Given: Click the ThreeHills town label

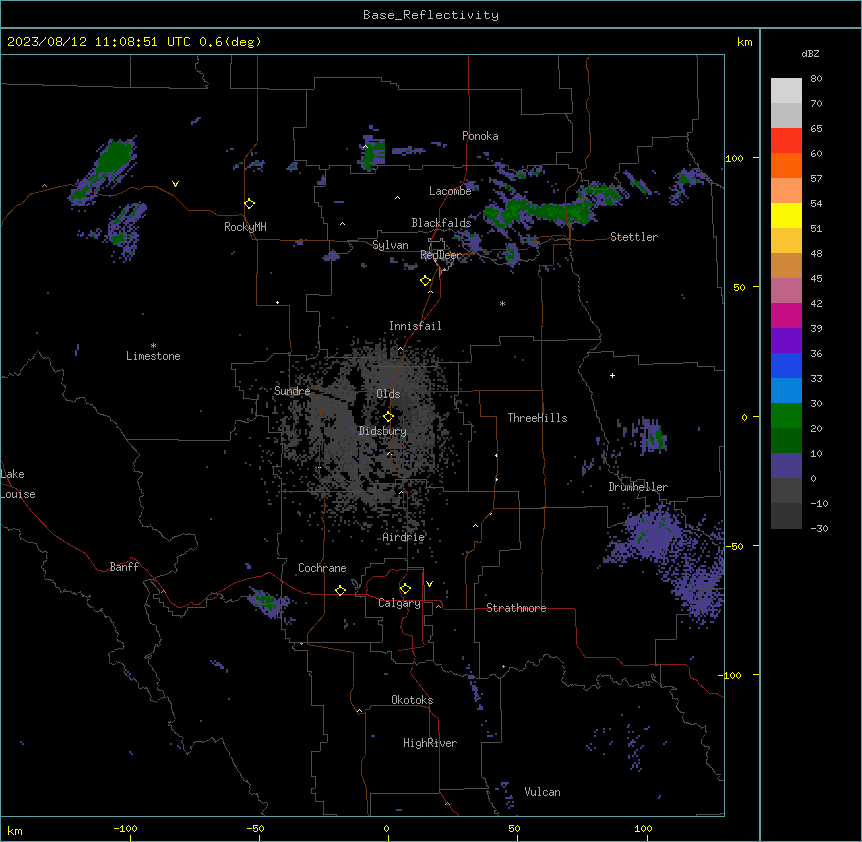Looking at the screenshot, I should (x=537, y=418).
